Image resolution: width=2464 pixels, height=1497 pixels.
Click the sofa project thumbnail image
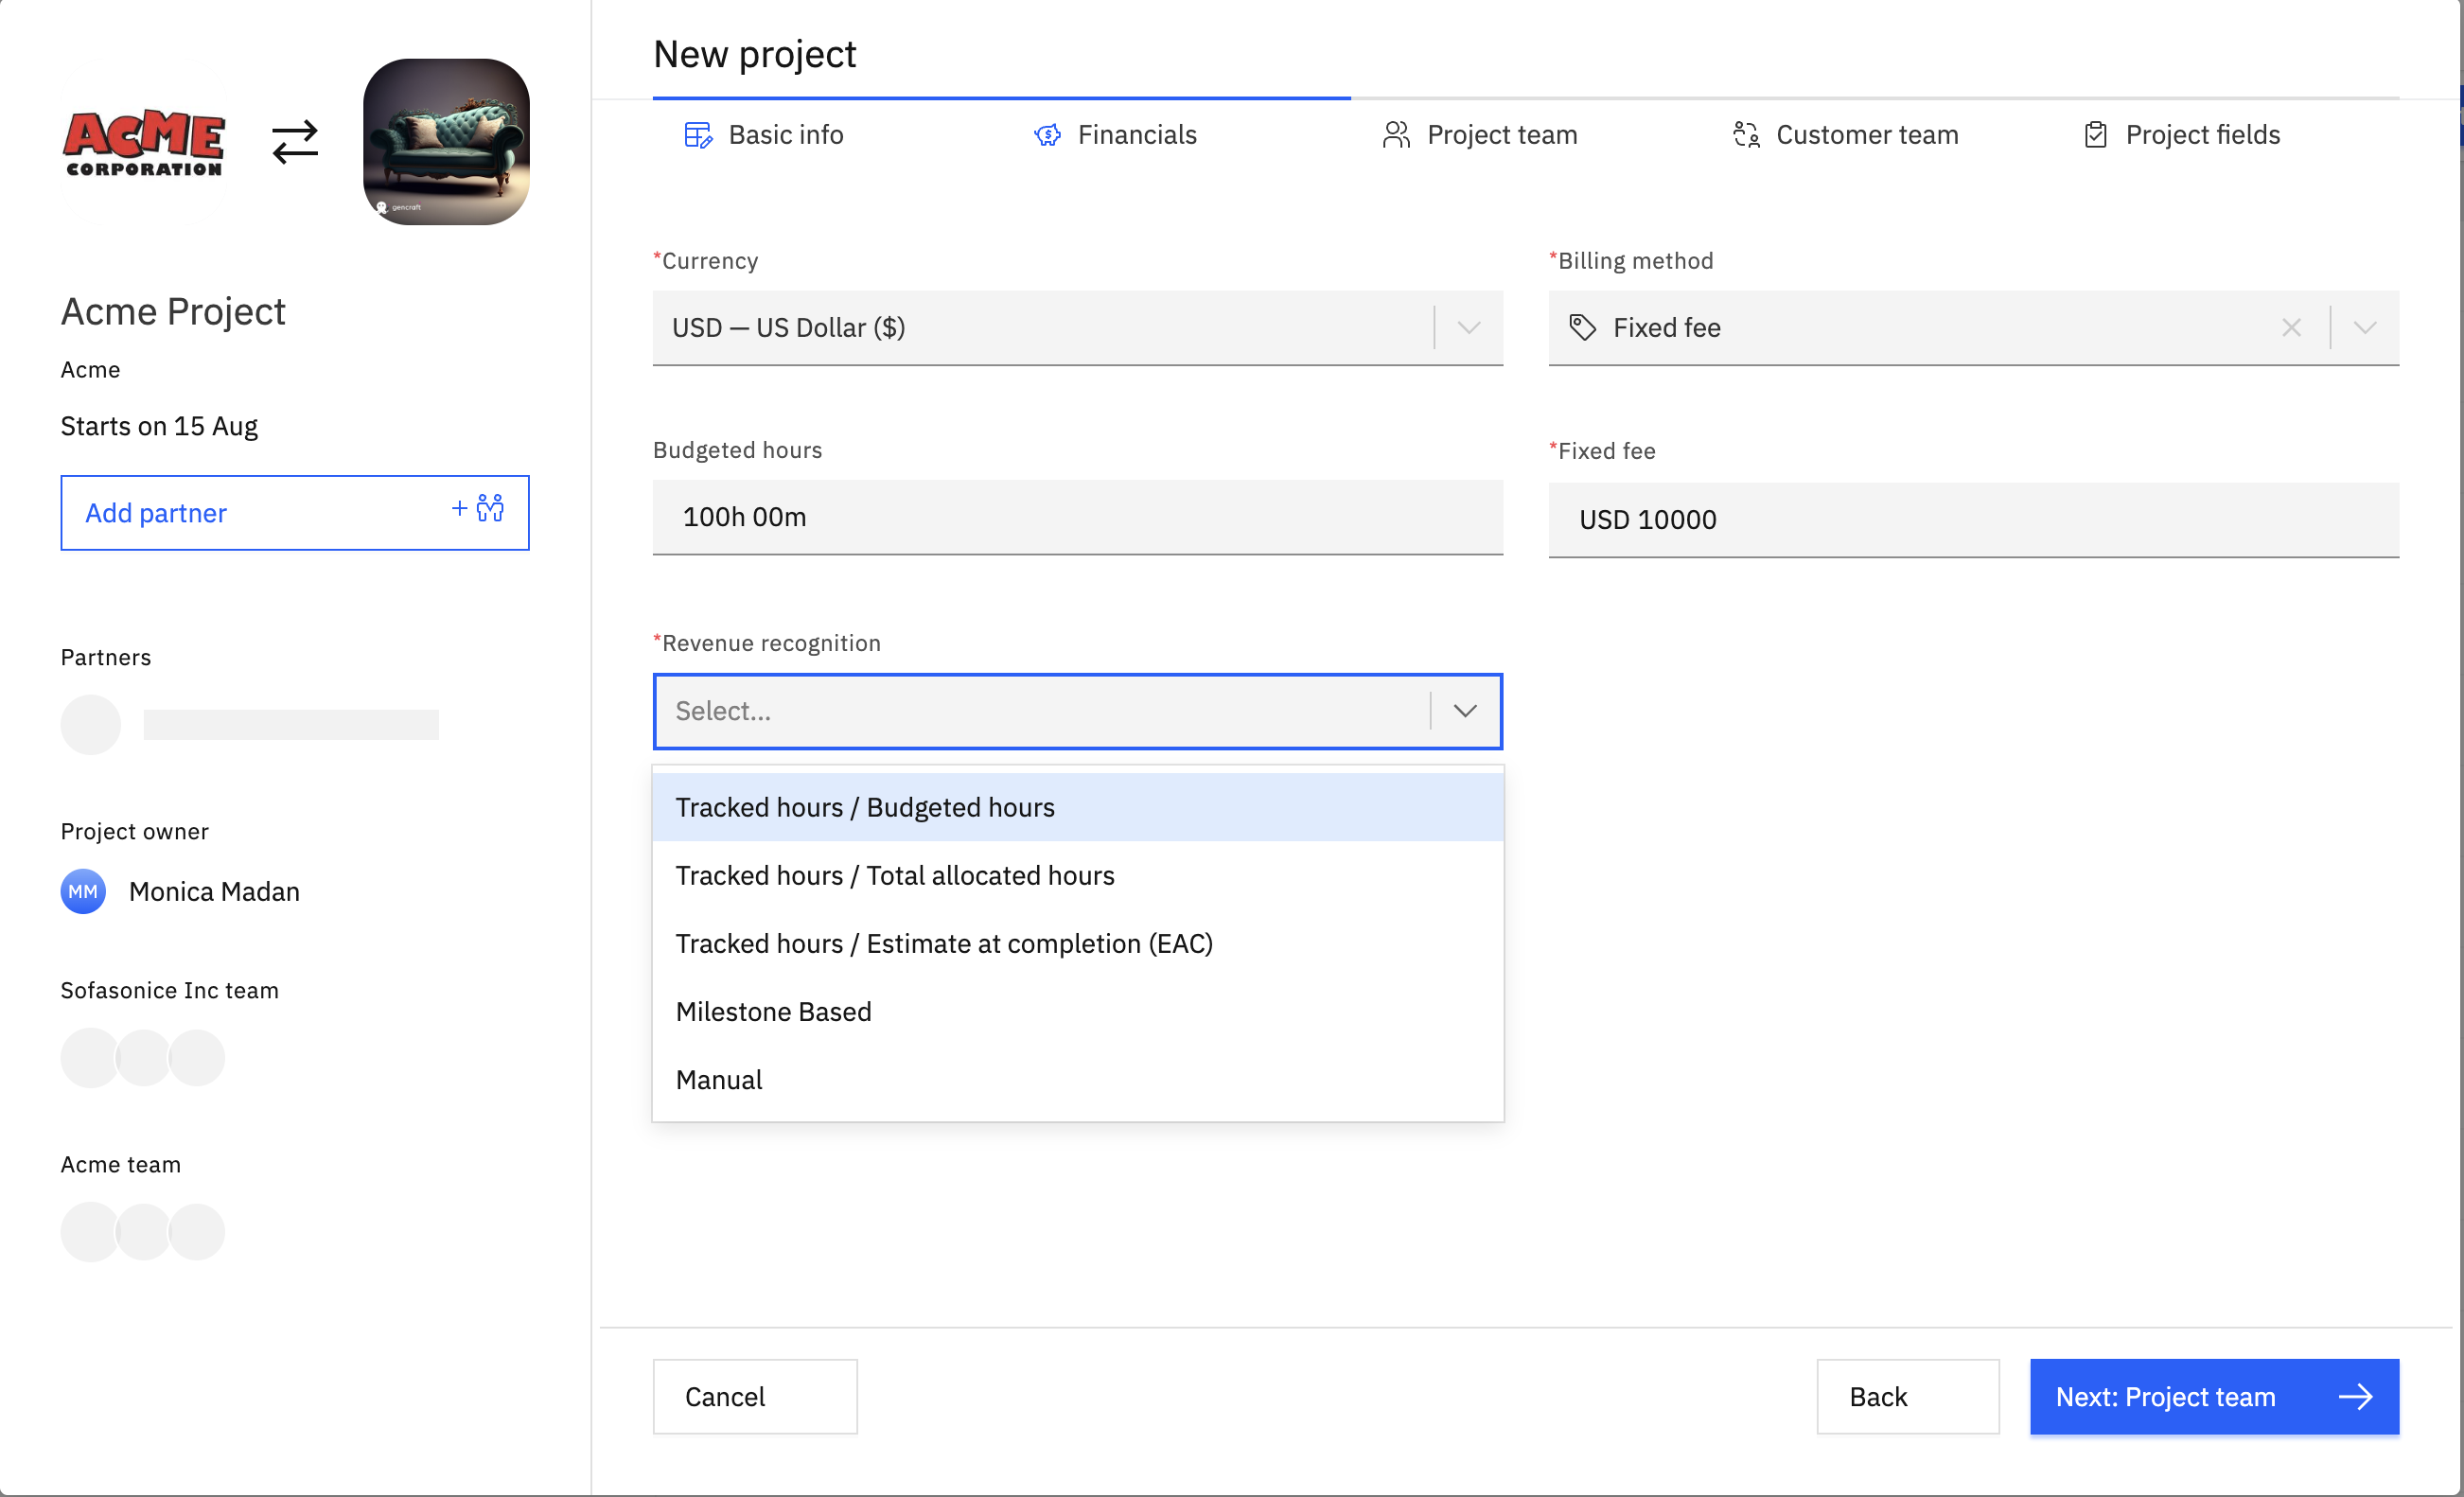pyautogui.click(x=446, y=142)
